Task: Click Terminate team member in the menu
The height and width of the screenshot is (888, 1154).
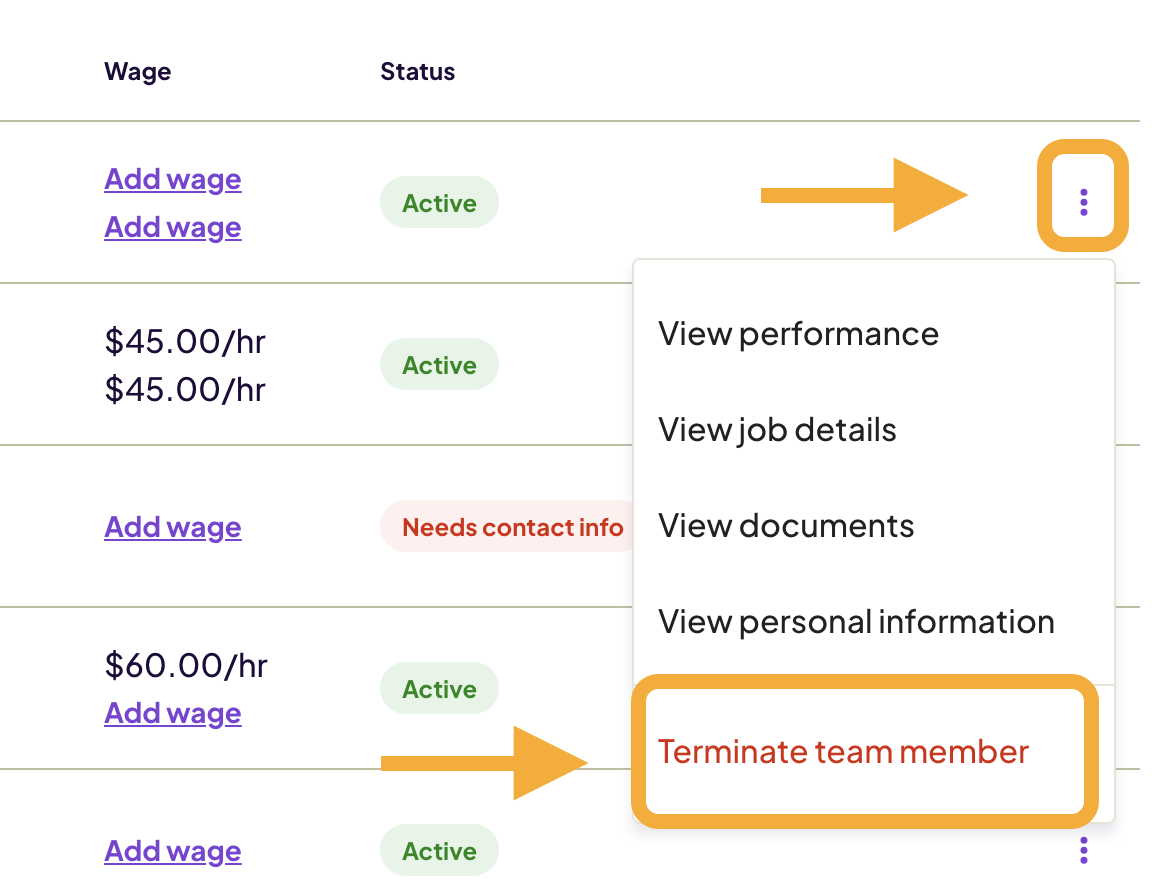Action: (843, 751)
